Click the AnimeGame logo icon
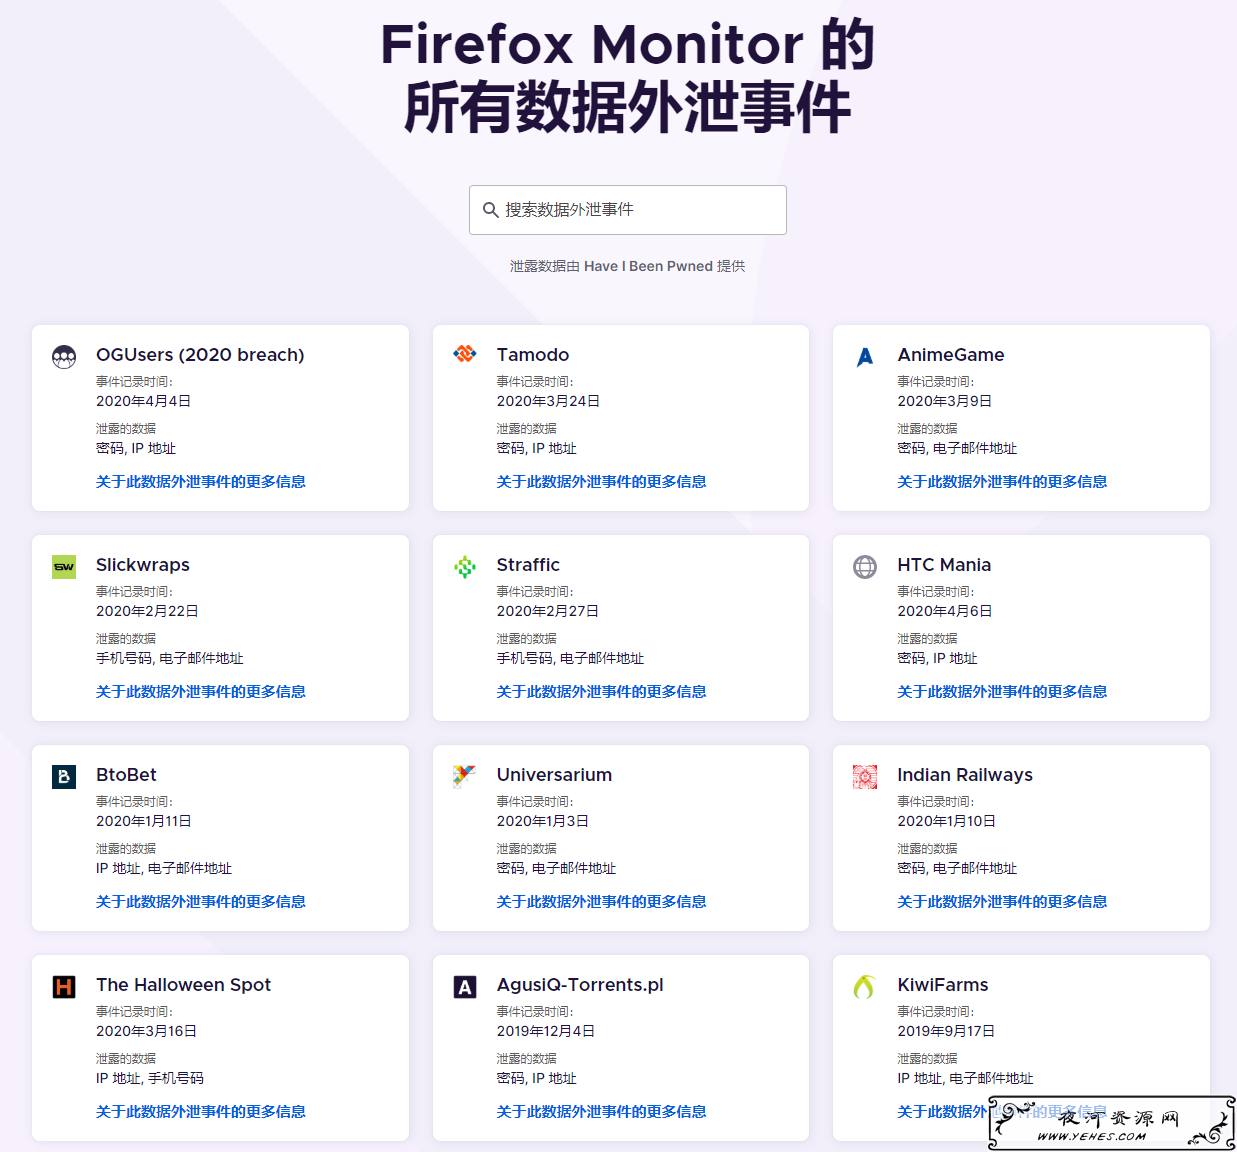The height and width of the screenshot is (1152, 1237). point(865,357)
